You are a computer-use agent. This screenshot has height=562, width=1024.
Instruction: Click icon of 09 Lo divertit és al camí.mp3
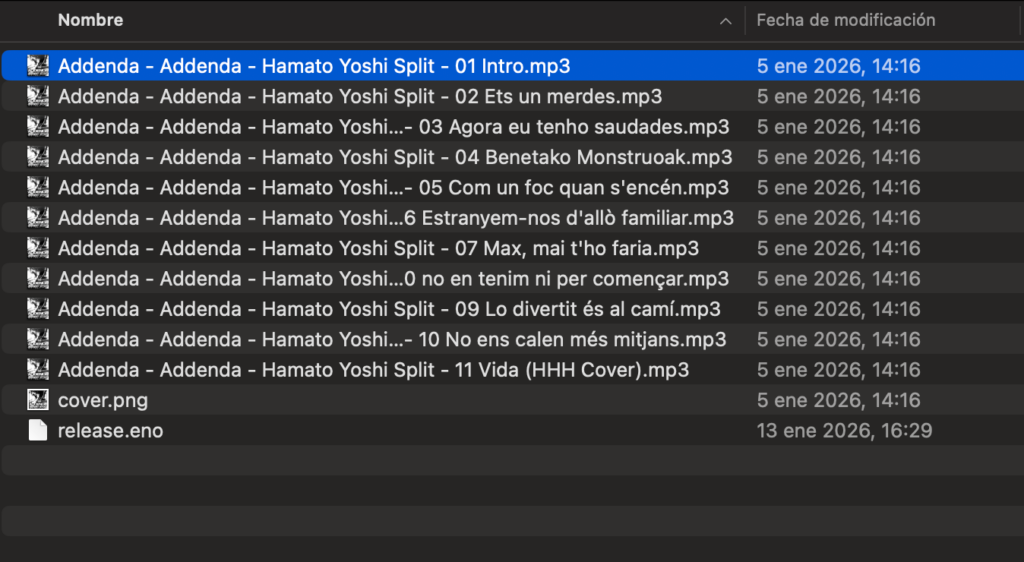[x=38, y=309]
